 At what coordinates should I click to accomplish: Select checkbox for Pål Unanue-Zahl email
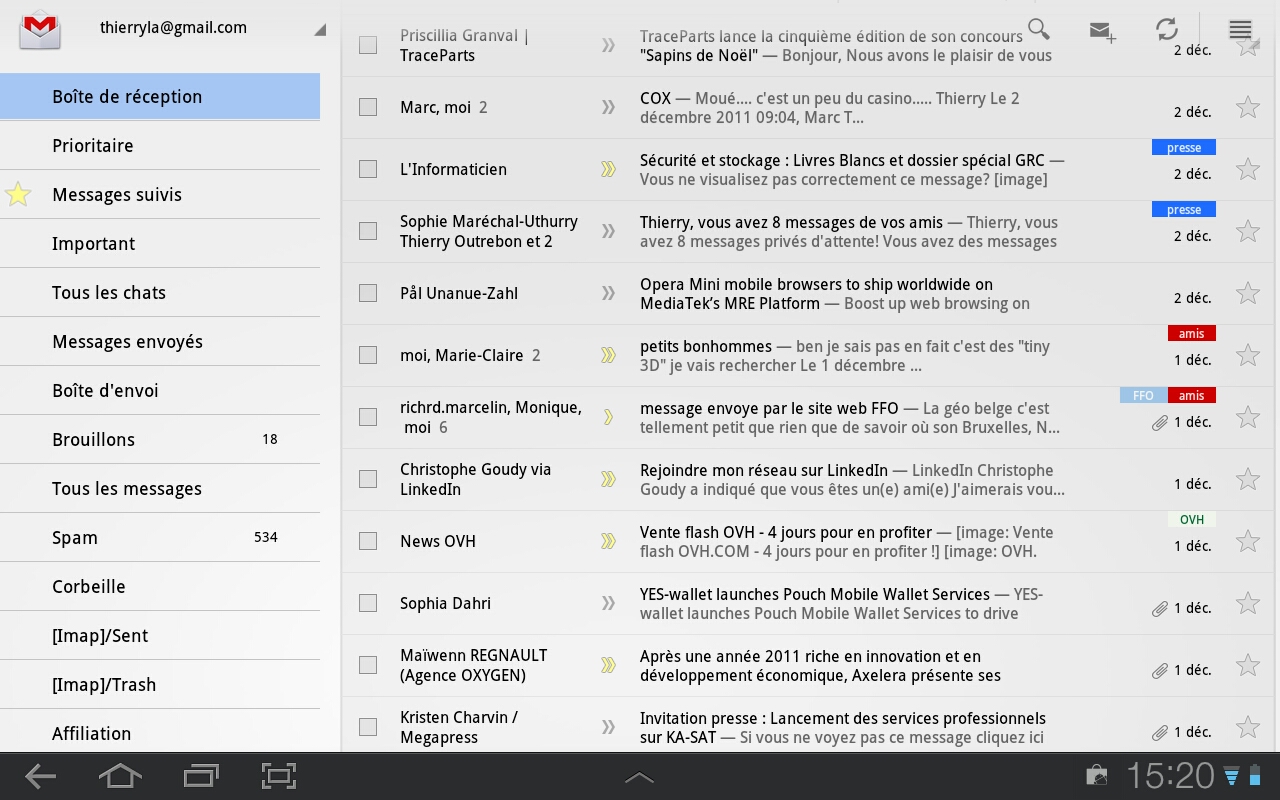coord(368,293)
